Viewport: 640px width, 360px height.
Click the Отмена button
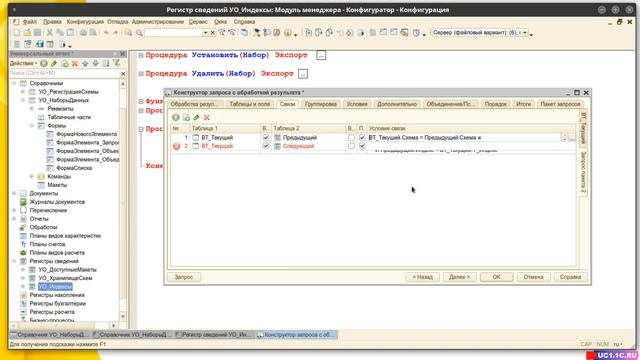[533, 277]
